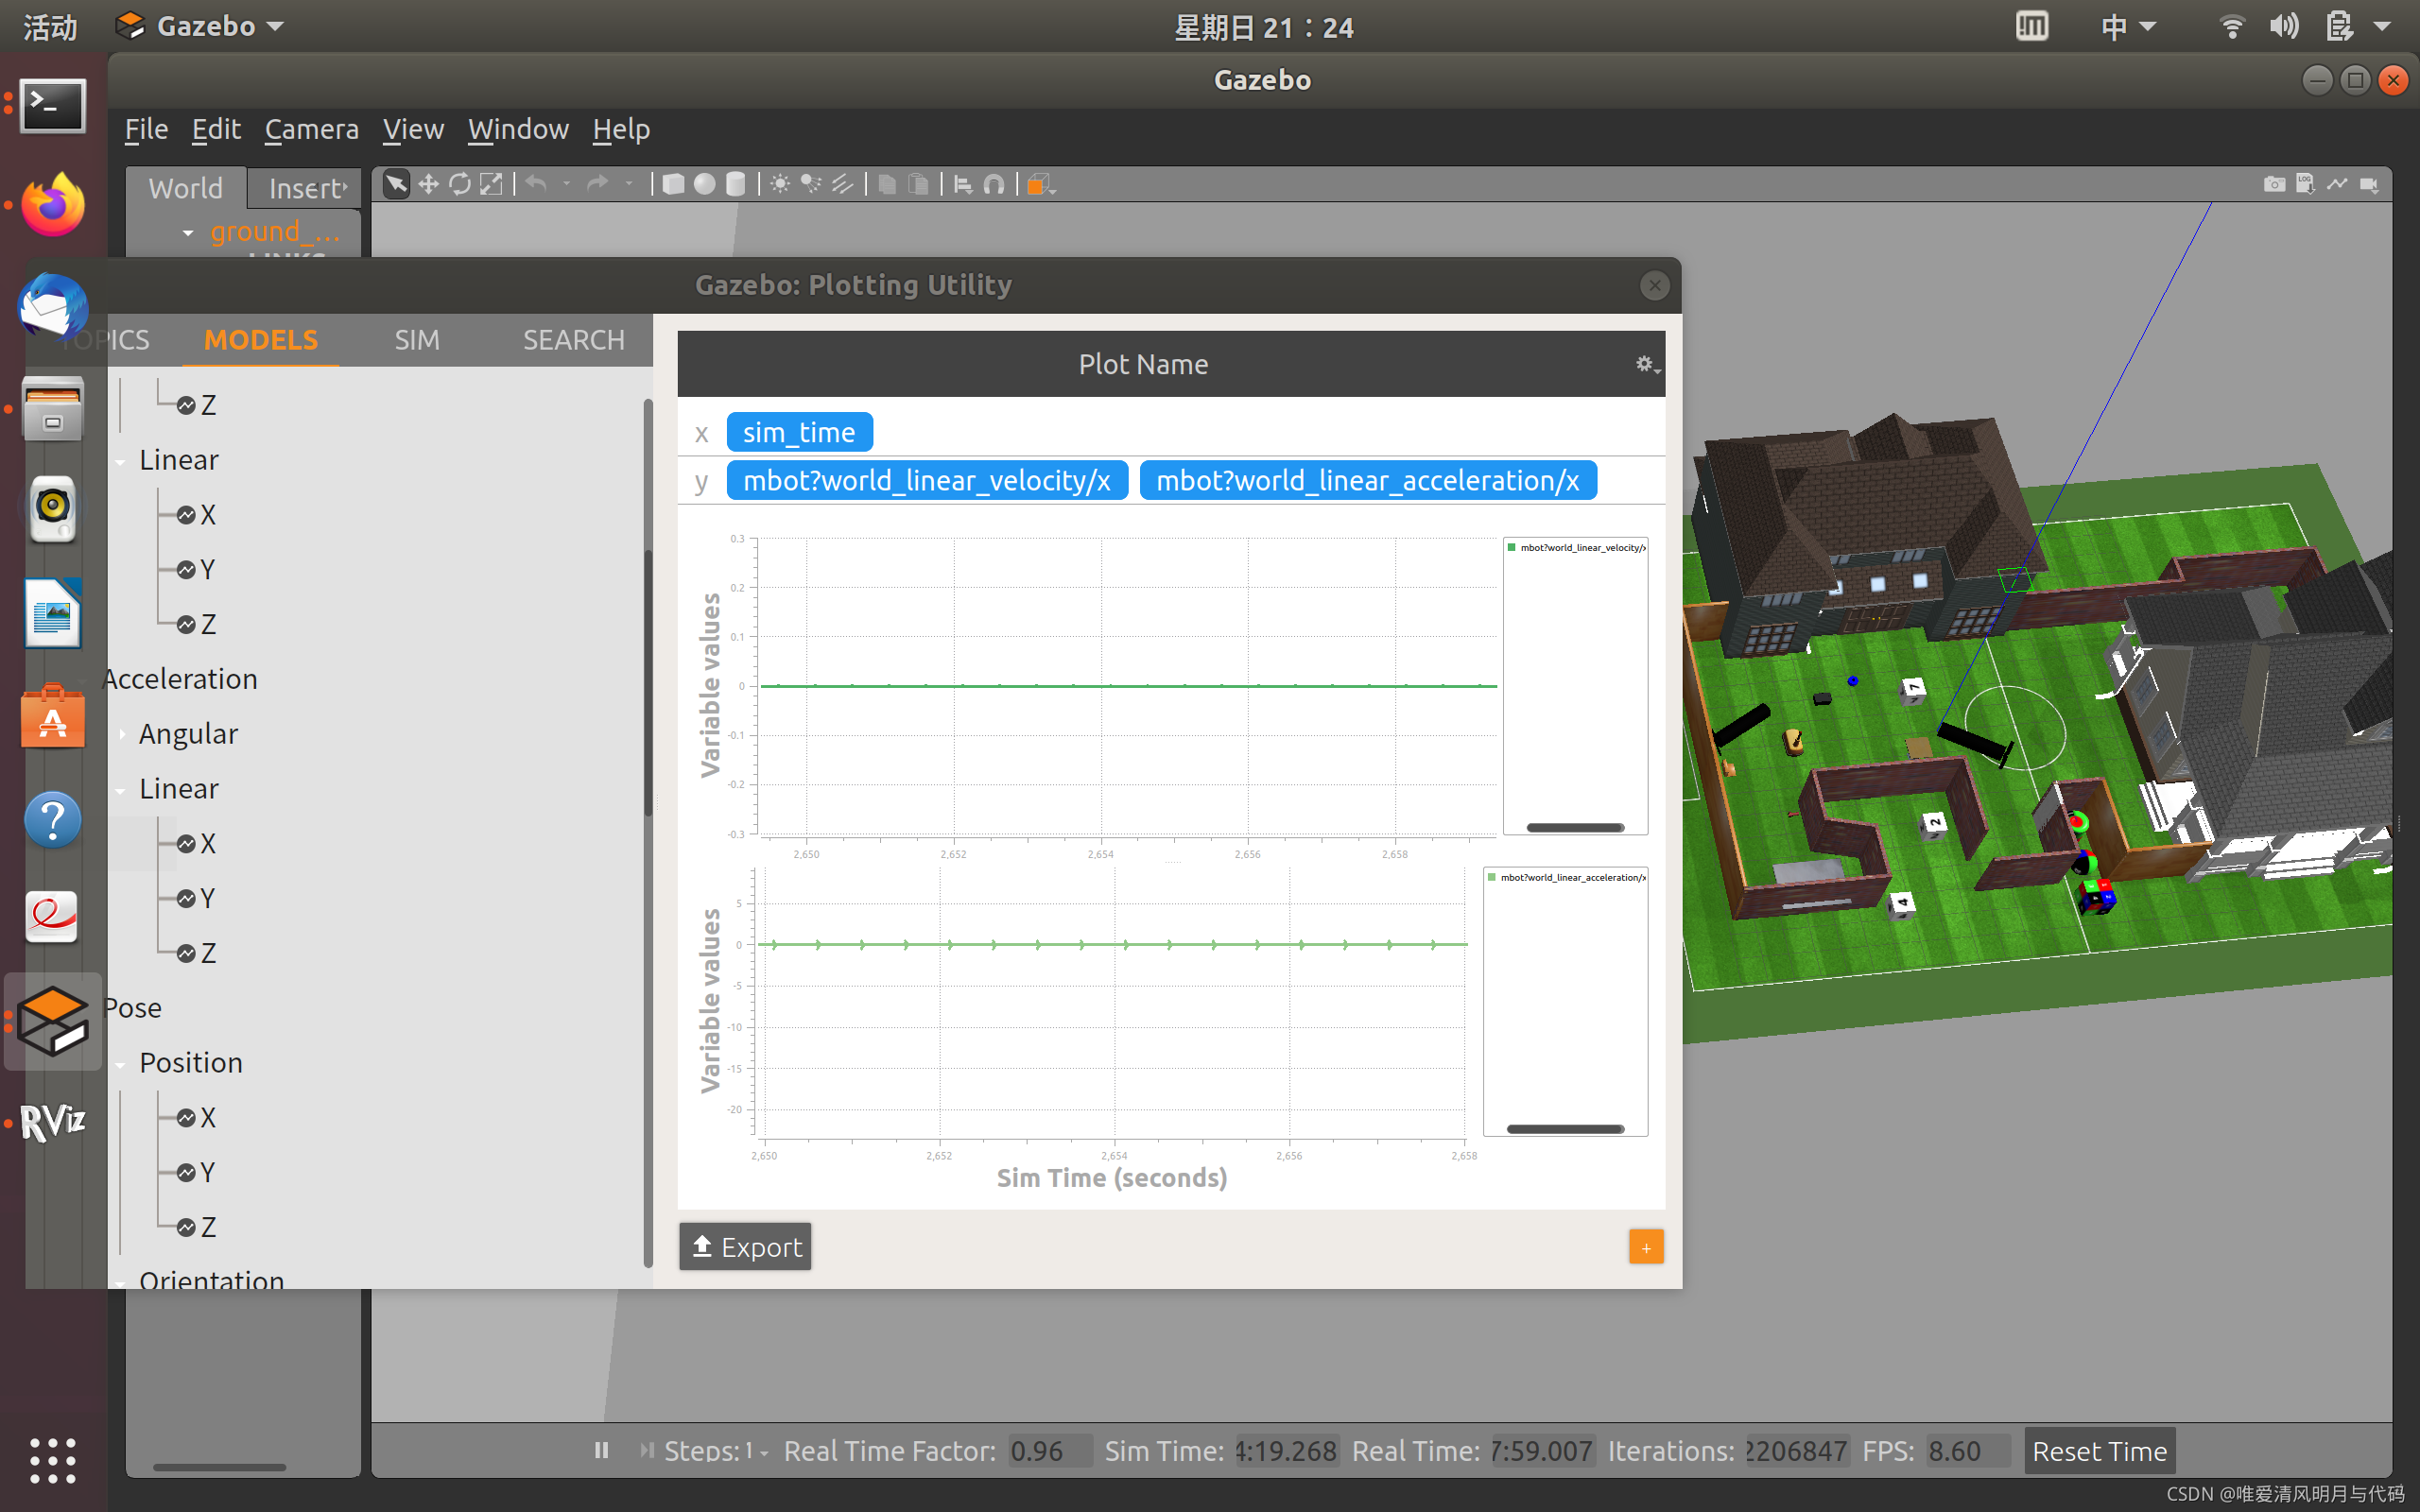
Task: Add a new plot with orange plus
Action: click(x=1646, y=1247)
